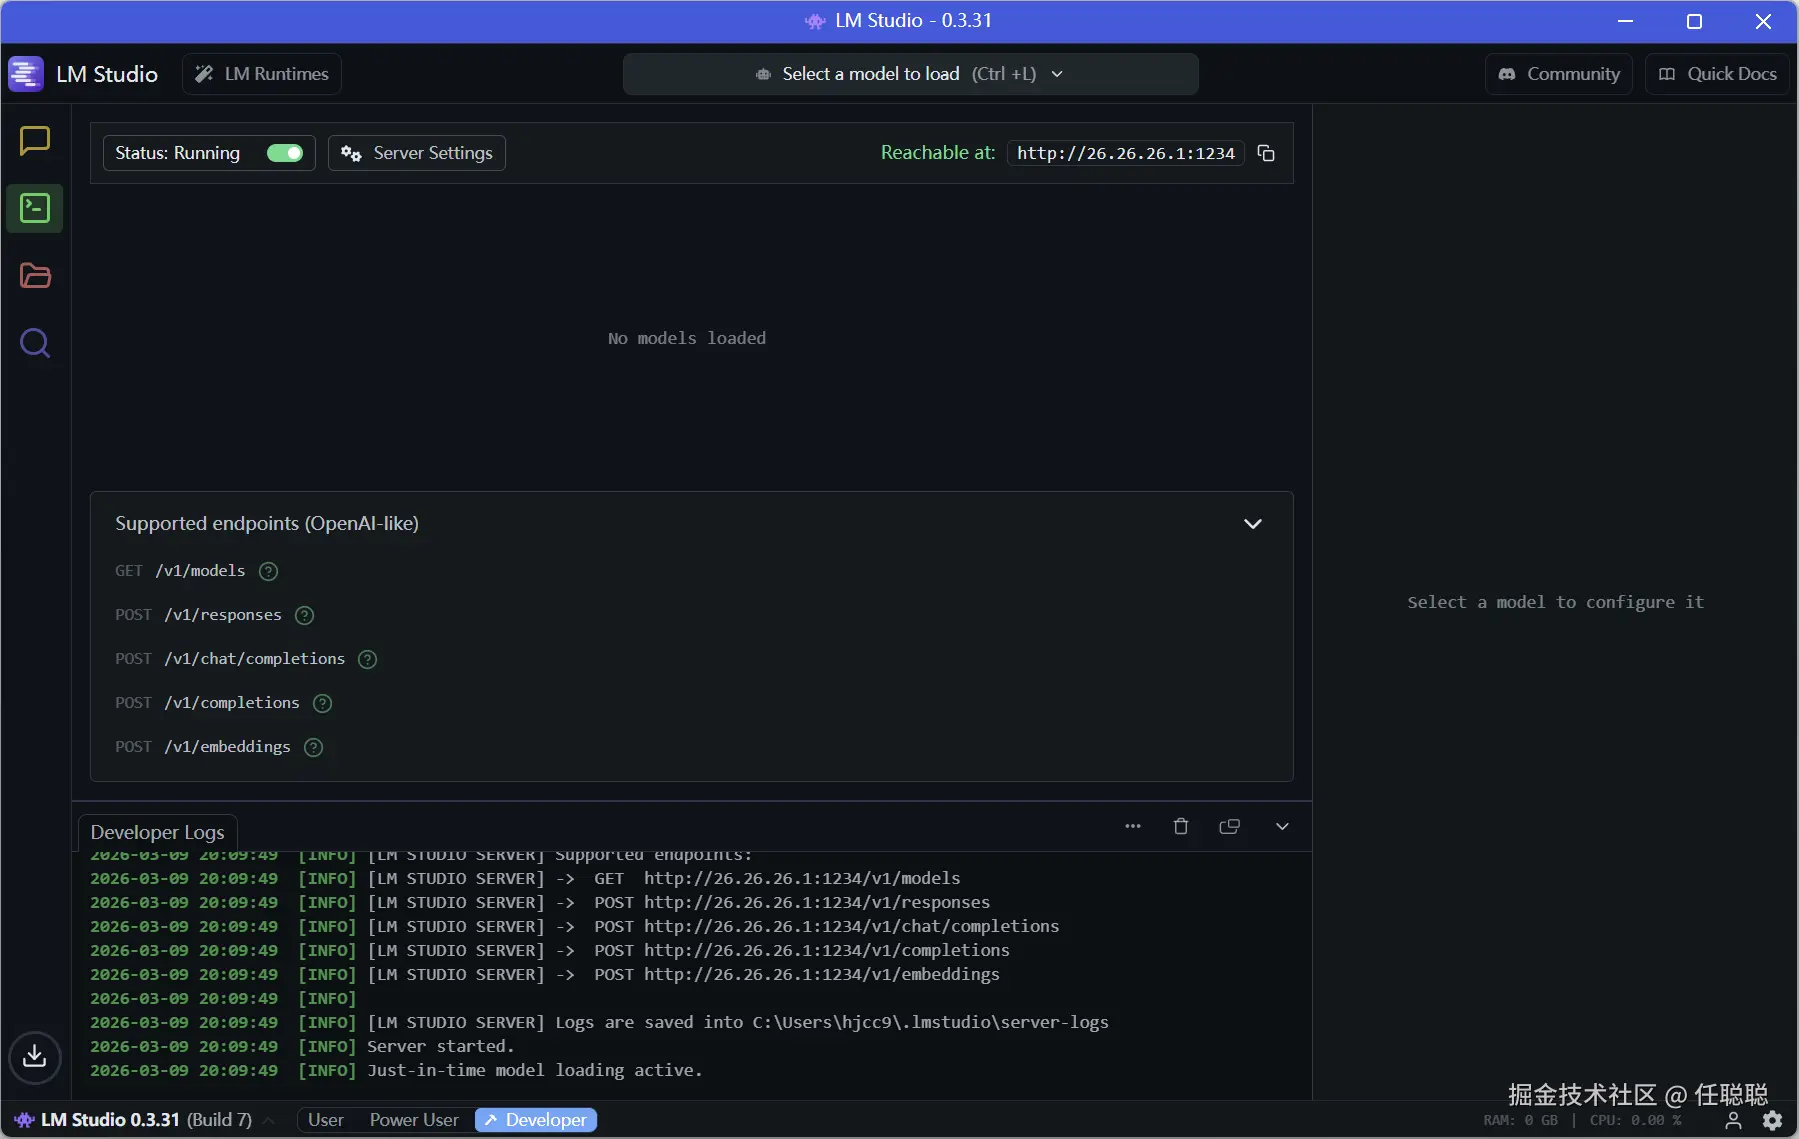Screen dimensions: 1799x1139
Task: Show help for GET /v1/models endpoint
Action: click(x=268, y=571)
